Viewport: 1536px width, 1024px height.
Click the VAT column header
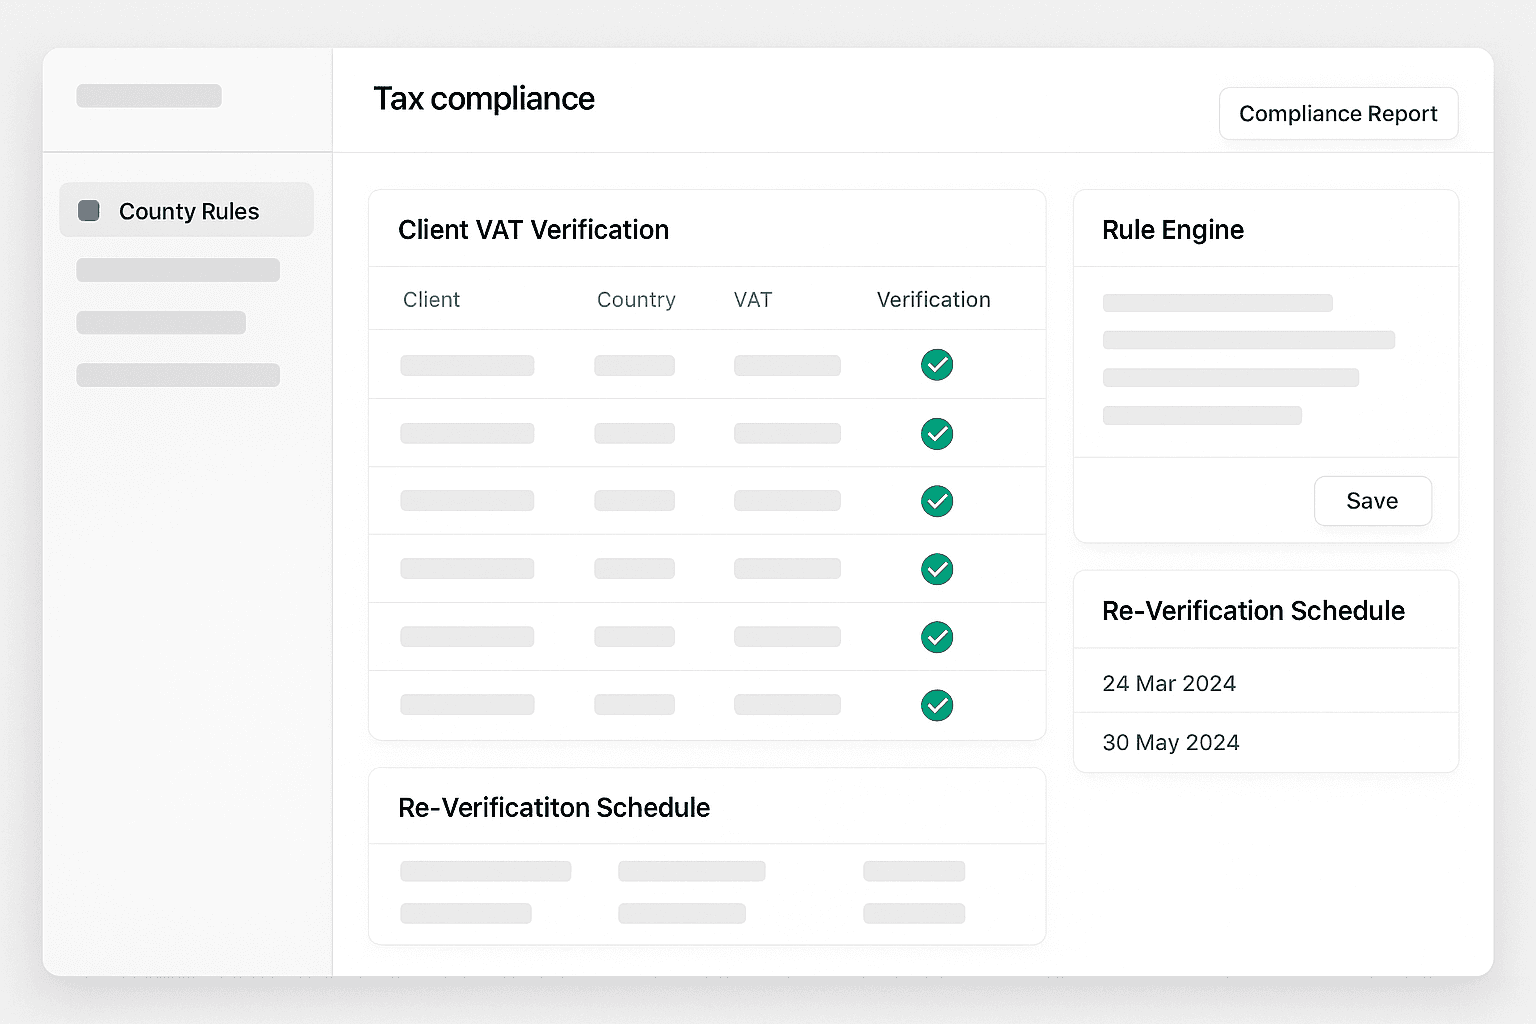pos(753,299)
